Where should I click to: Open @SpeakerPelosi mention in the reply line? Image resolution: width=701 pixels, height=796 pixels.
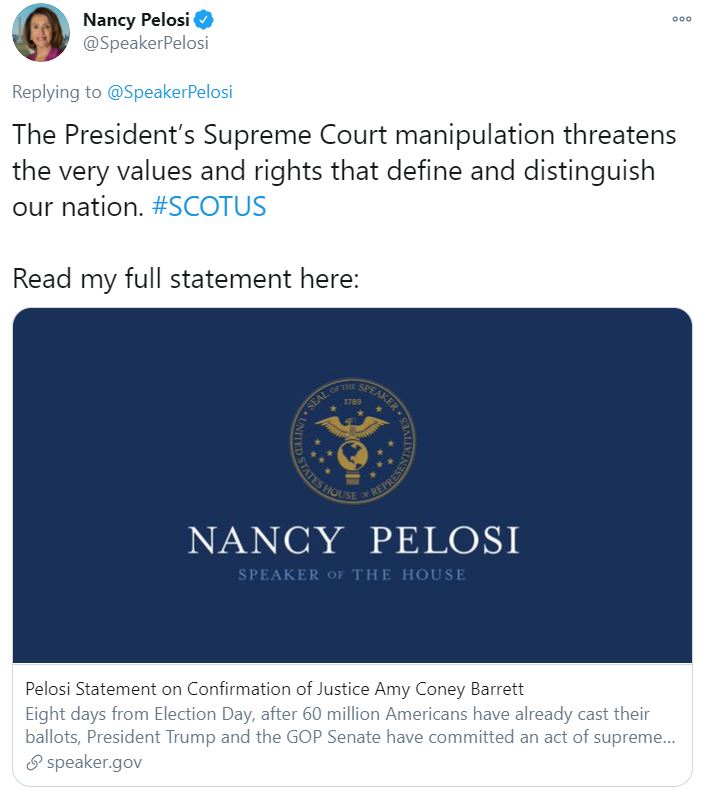[169, 92]
